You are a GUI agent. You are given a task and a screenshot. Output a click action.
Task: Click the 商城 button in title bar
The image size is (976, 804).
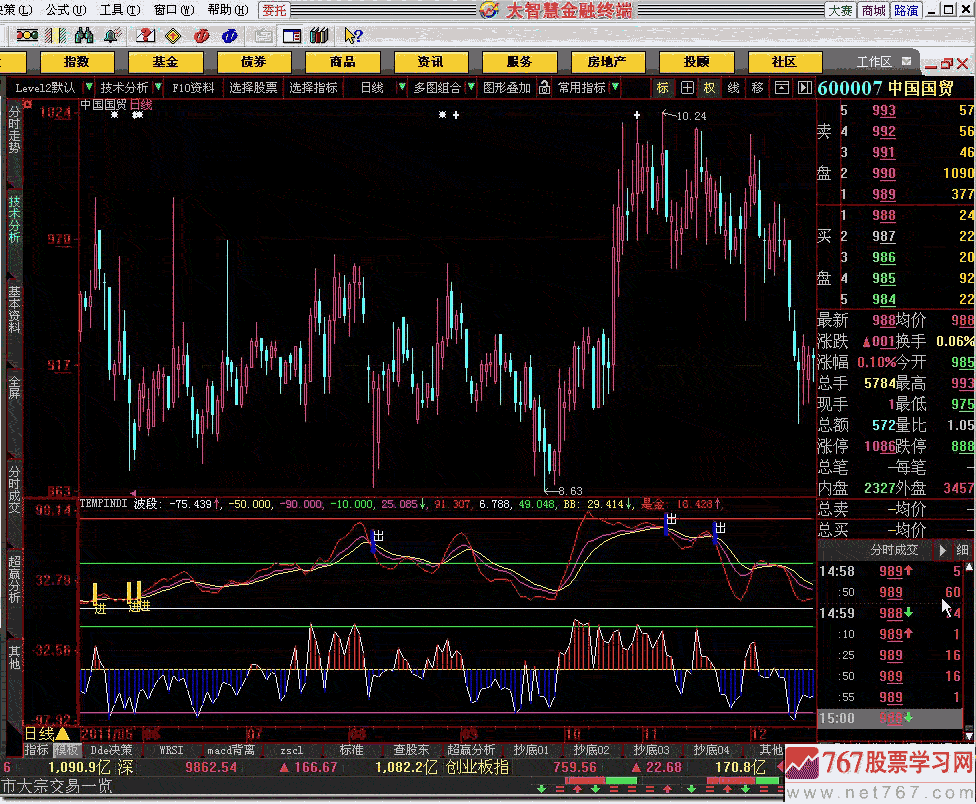(873, 10)
